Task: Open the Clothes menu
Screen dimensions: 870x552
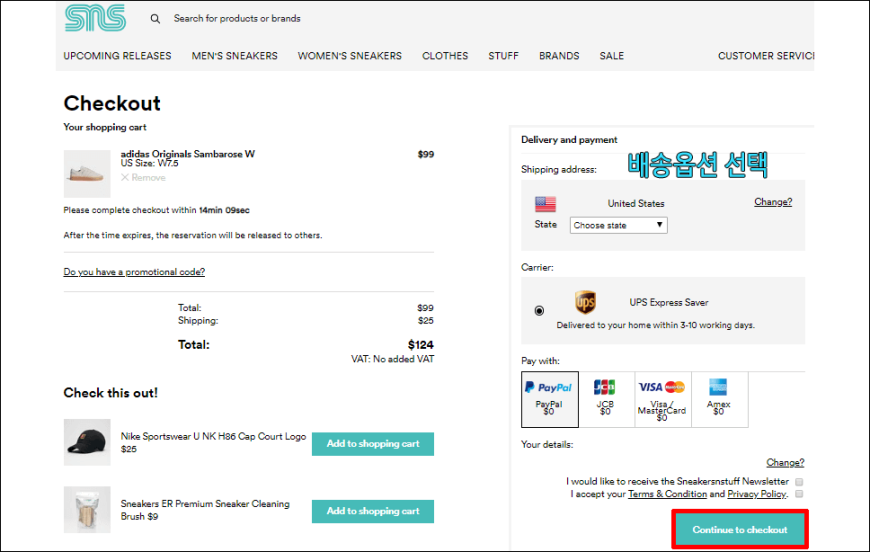Action: pyautogui.click(x=445, y=56)
